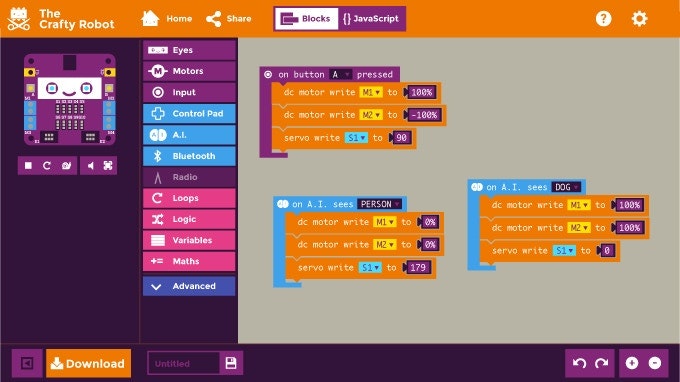Collapse the simulator panel
The image size is (680, 382).
[x=27, y=363]
